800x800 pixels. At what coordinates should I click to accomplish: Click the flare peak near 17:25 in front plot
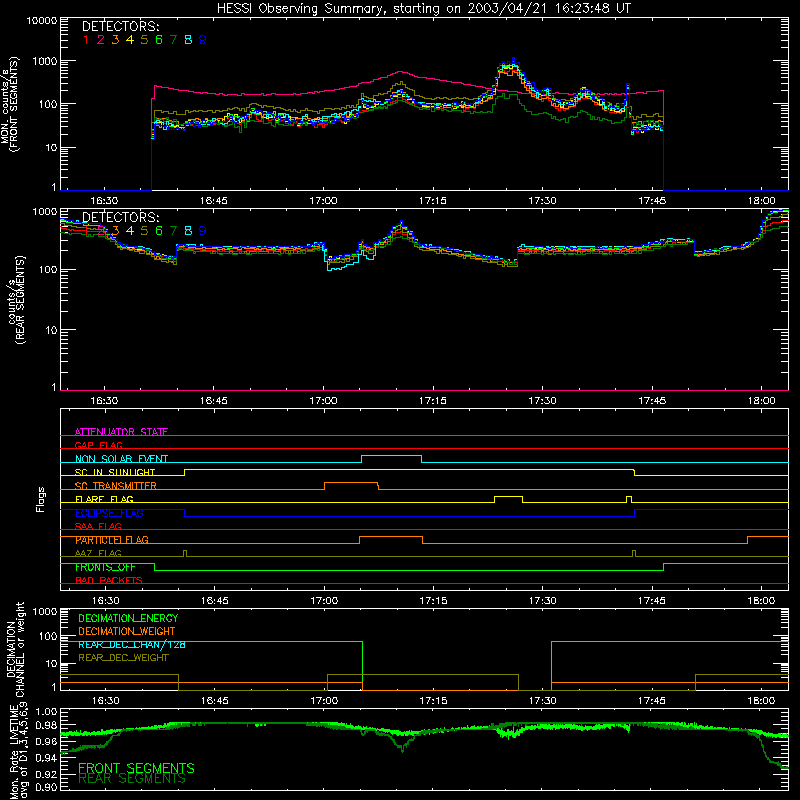click(510, 64)
